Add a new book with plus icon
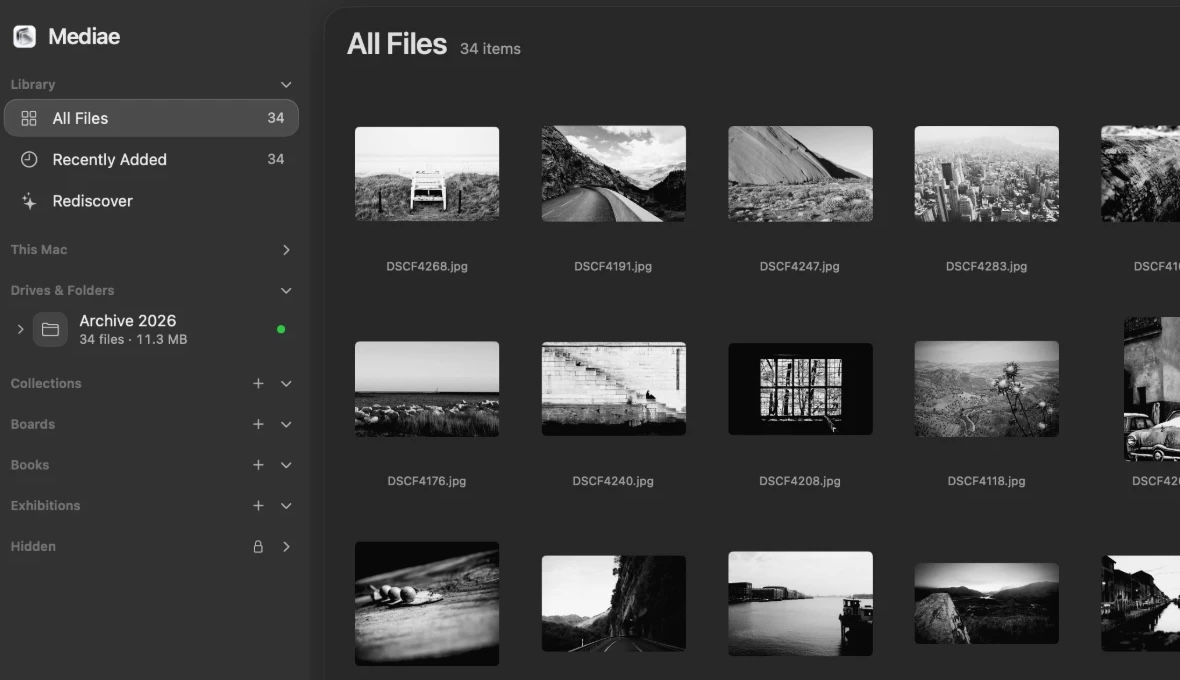This screenshot has height=680, width=1180. (258, 465)
